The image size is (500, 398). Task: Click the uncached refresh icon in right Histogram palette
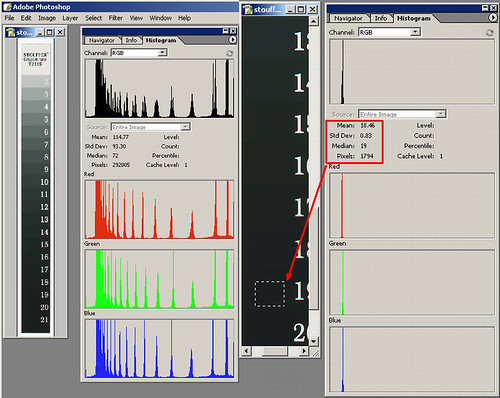[x=489, y=33]
